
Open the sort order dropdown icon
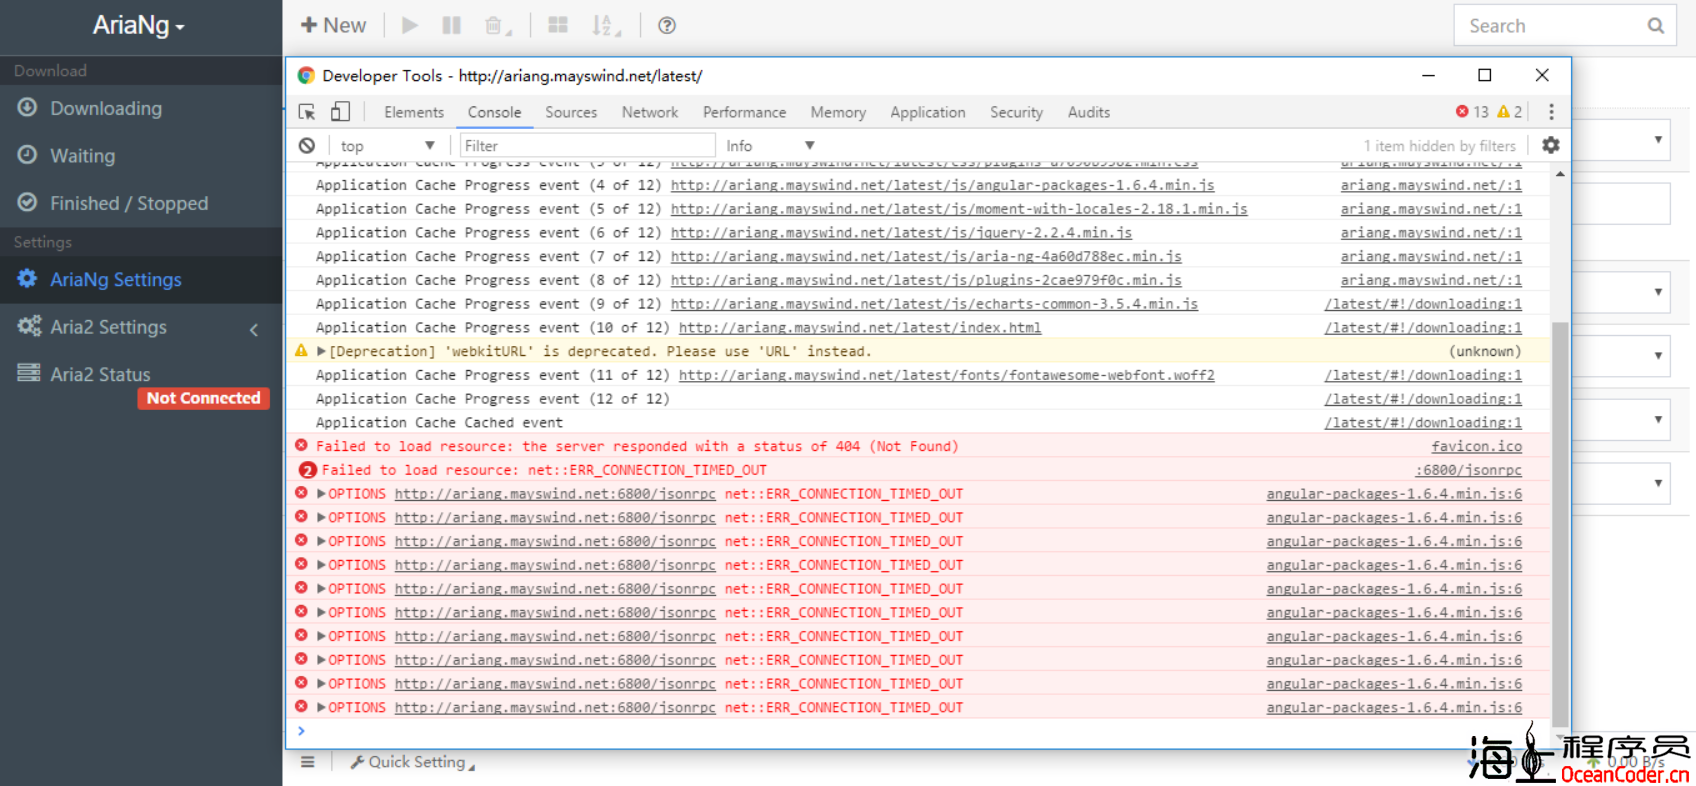(605, 25)
